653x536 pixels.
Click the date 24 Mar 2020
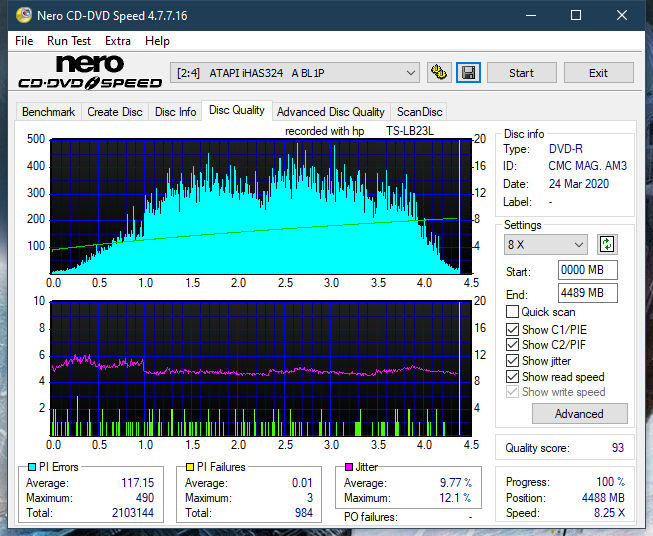click(x=578, y=184)
